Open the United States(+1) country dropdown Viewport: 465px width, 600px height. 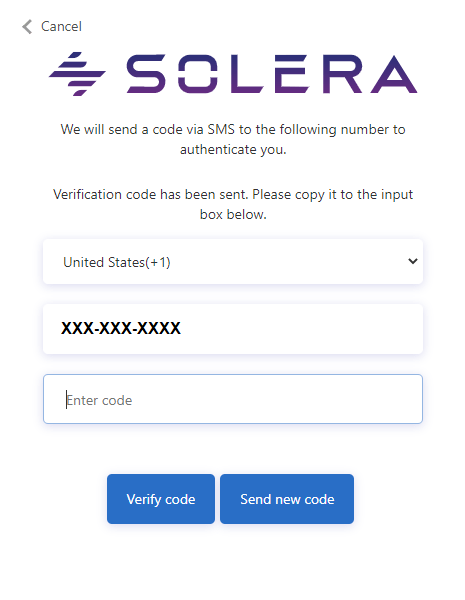(233, 262)
